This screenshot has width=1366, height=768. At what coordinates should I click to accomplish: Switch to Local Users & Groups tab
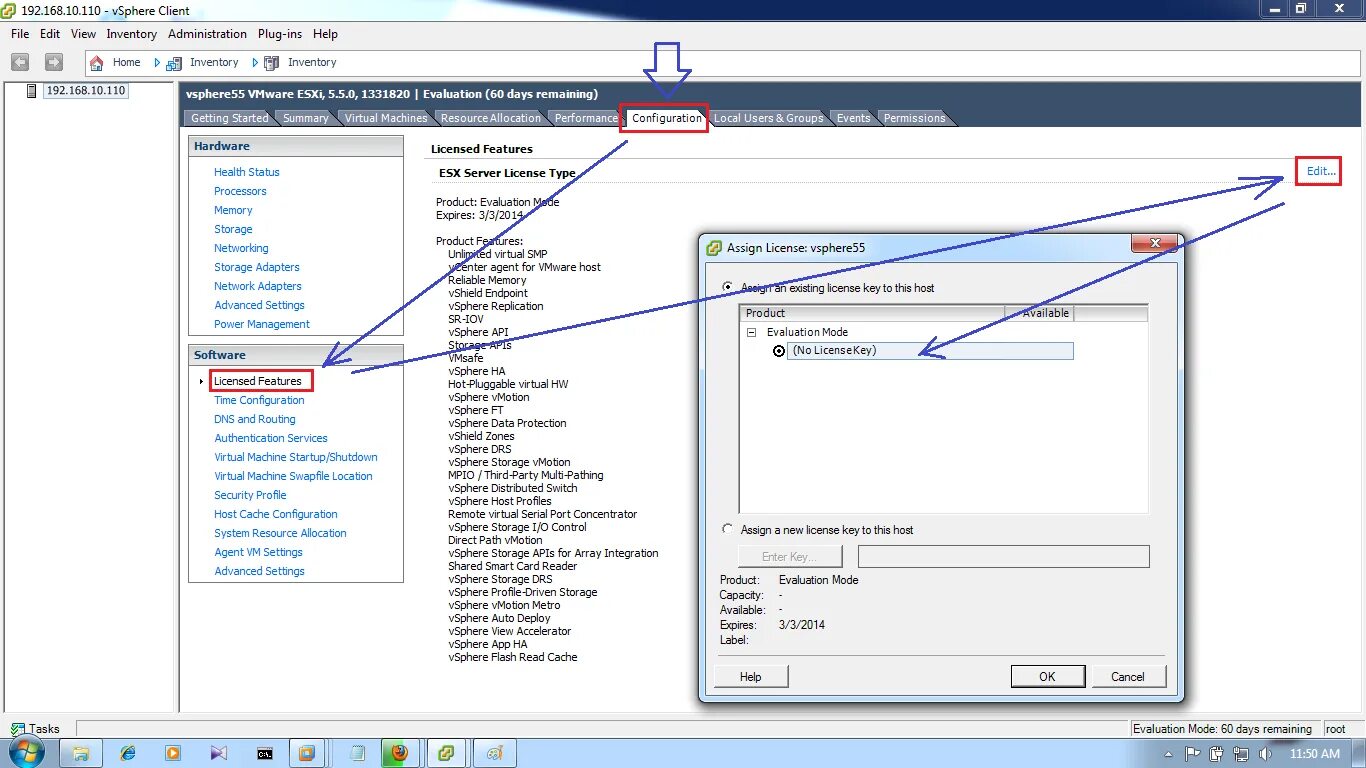769,118
